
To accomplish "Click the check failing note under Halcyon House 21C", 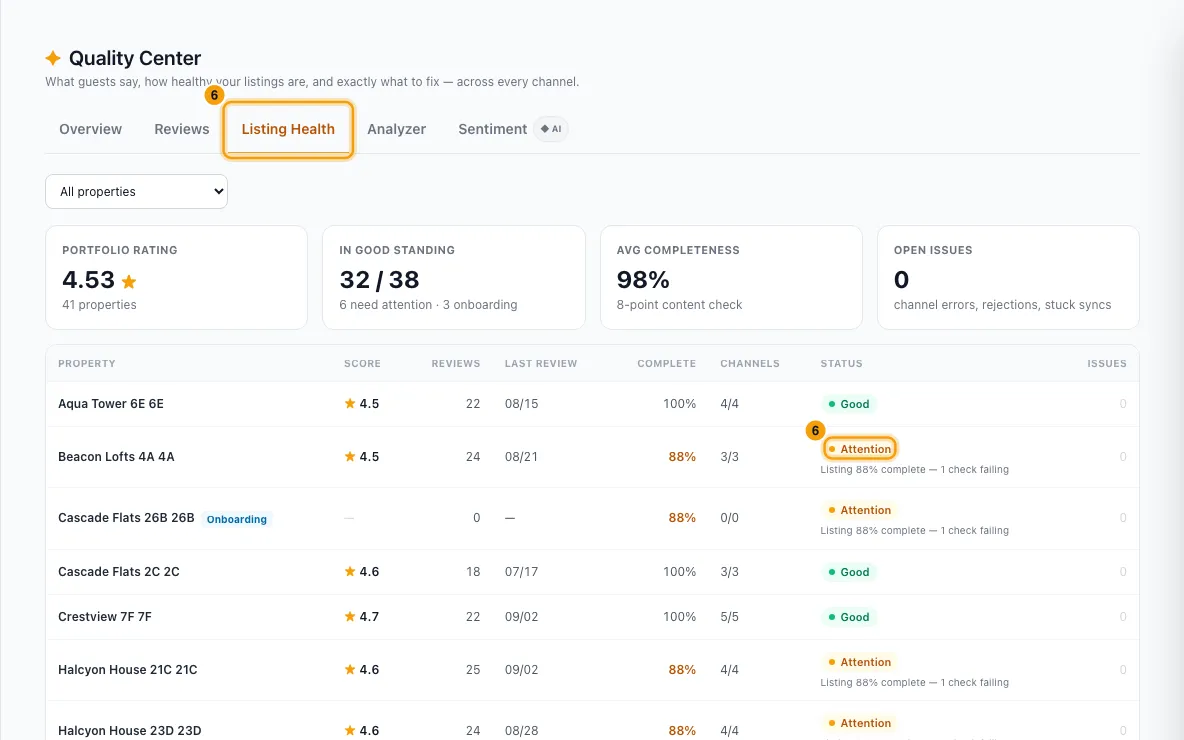I will point(914,683).
